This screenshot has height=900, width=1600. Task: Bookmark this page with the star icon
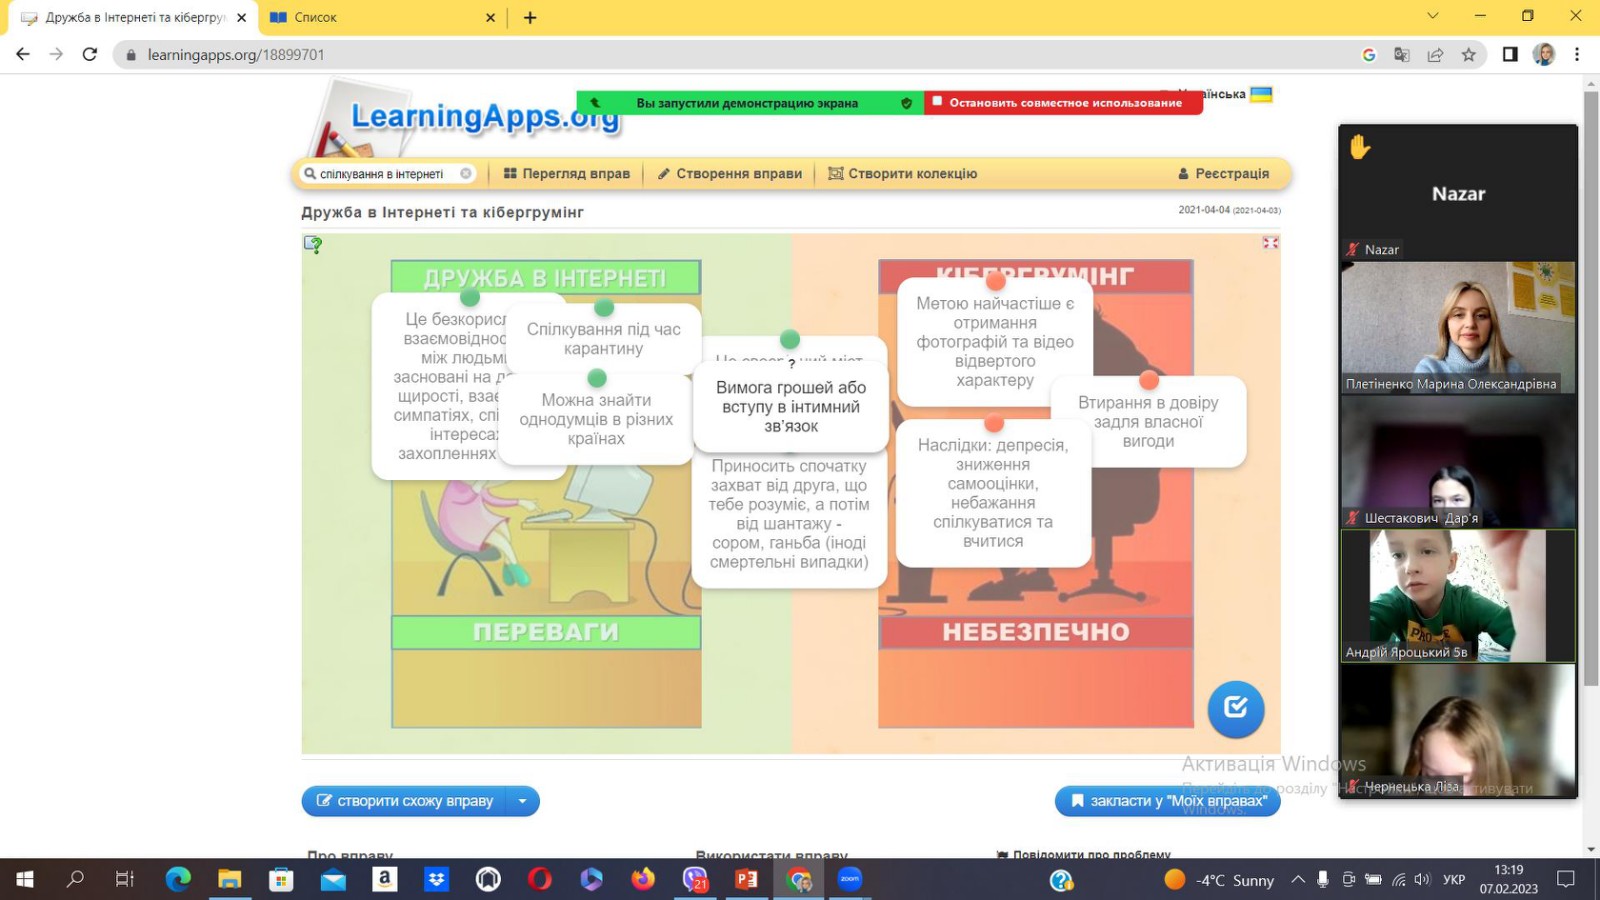[x=1468, y=55]
